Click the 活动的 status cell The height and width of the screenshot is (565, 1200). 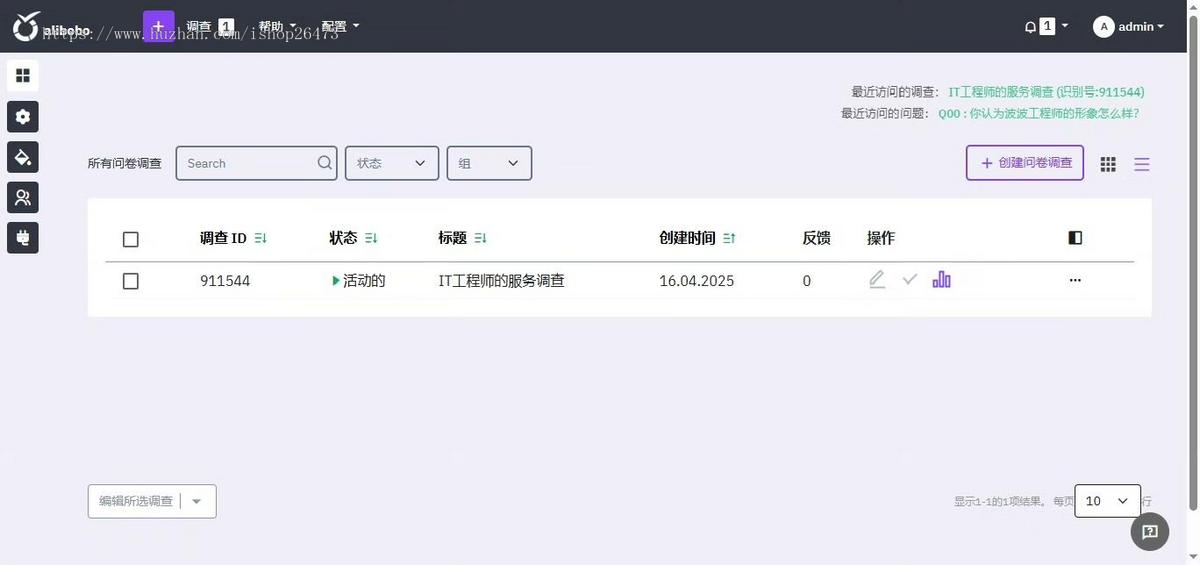358,281
